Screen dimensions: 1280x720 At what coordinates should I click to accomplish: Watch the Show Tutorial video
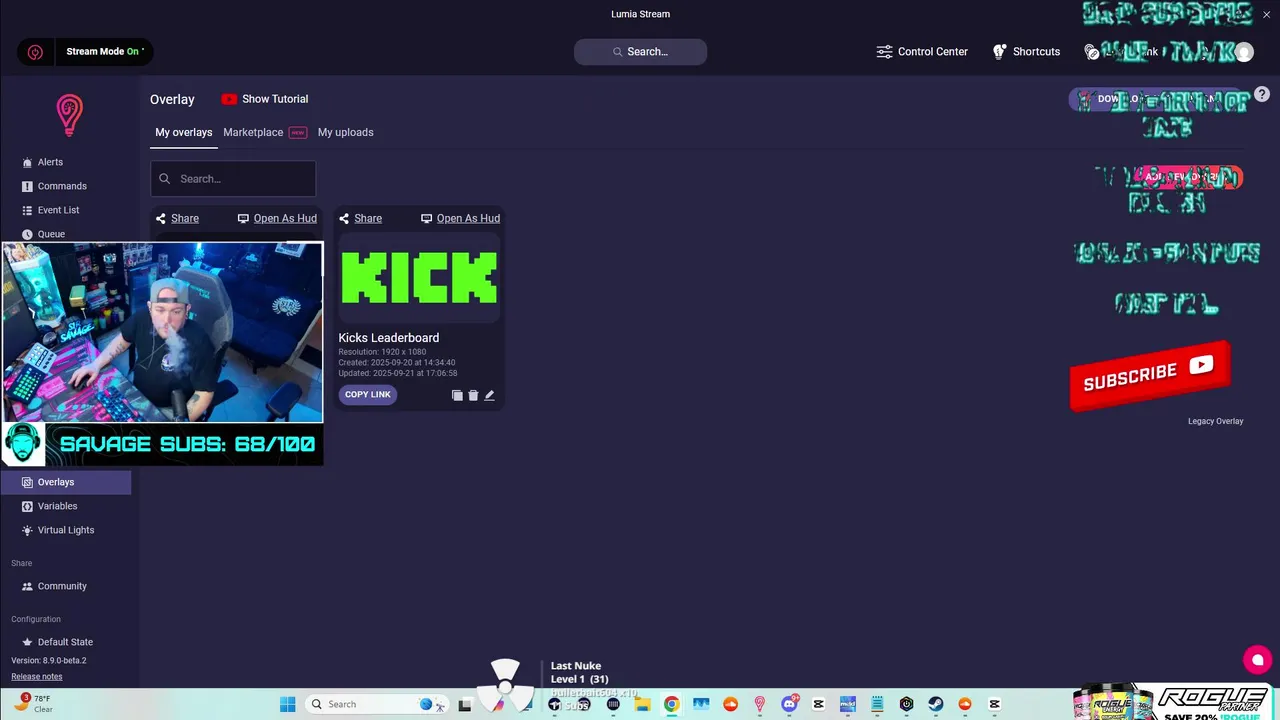[x=265, y=99]
